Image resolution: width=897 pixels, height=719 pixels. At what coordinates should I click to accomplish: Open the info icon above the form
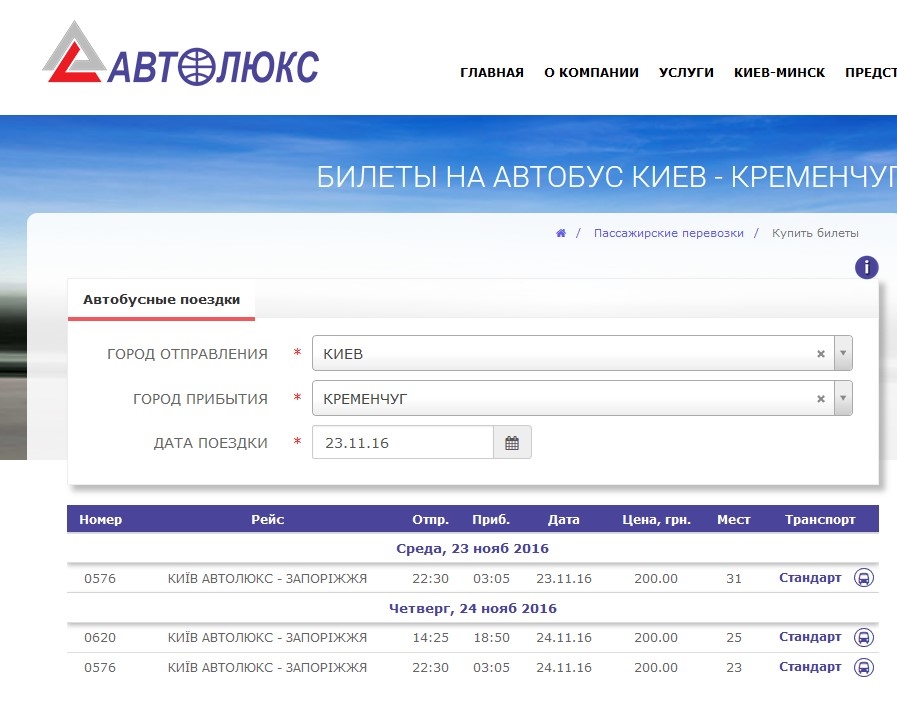point(866,267)
